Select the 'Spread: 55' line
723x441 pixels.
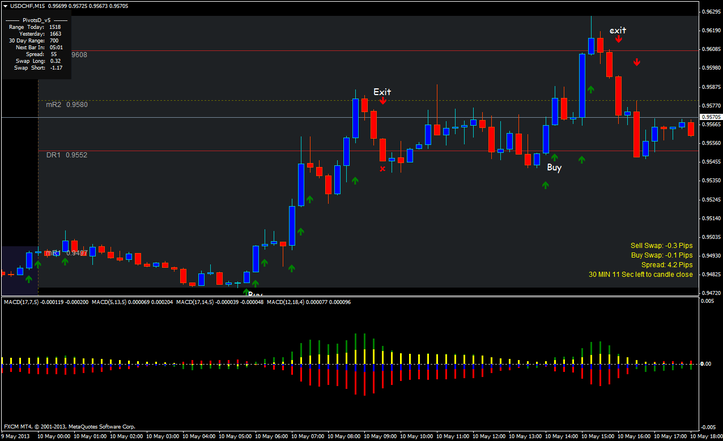(x=41, y=54)
